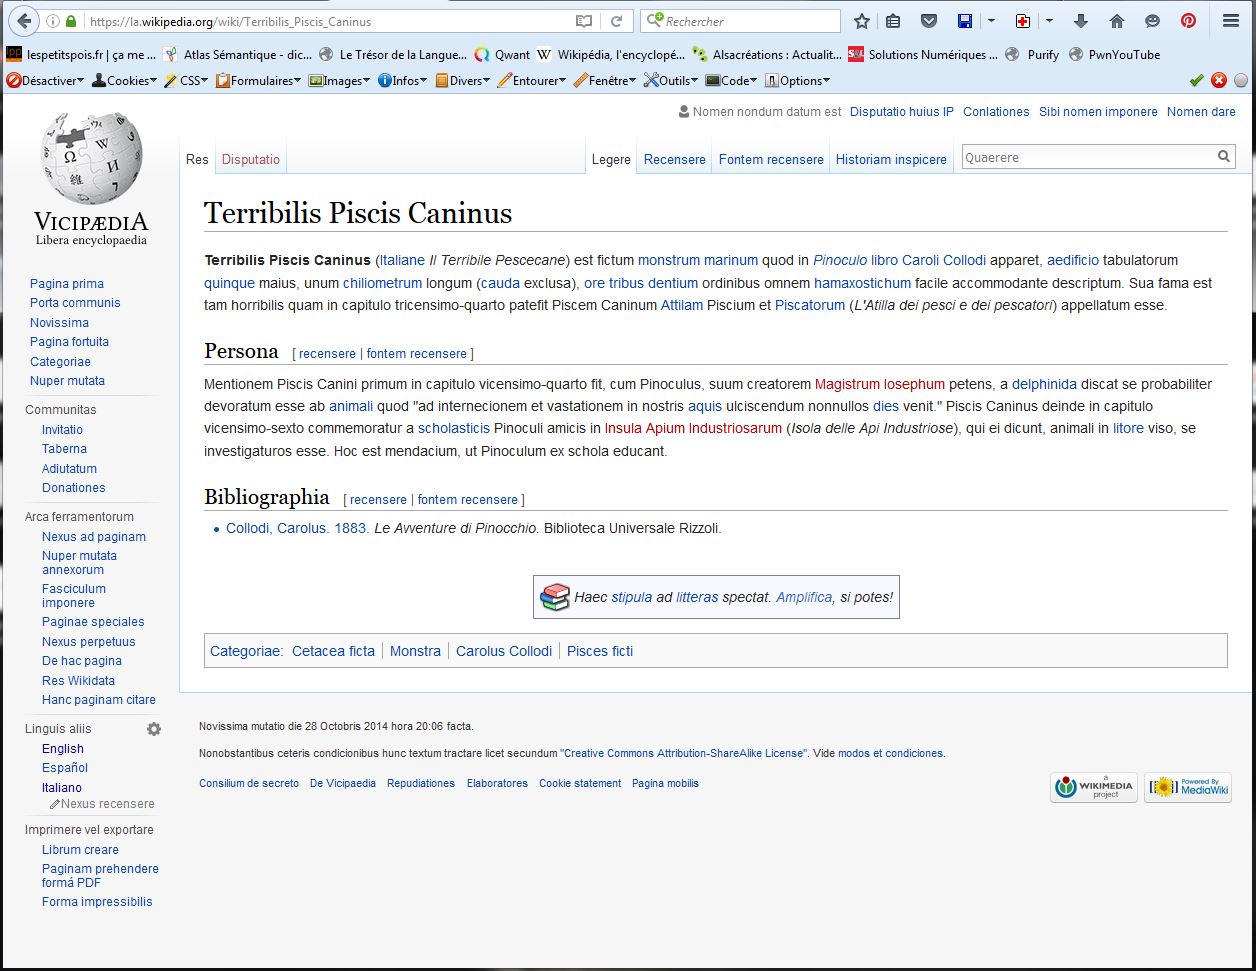This screenshot has width=1256, height=971.
Task: Click the language settings gear icon
Action: coord(154,729)
